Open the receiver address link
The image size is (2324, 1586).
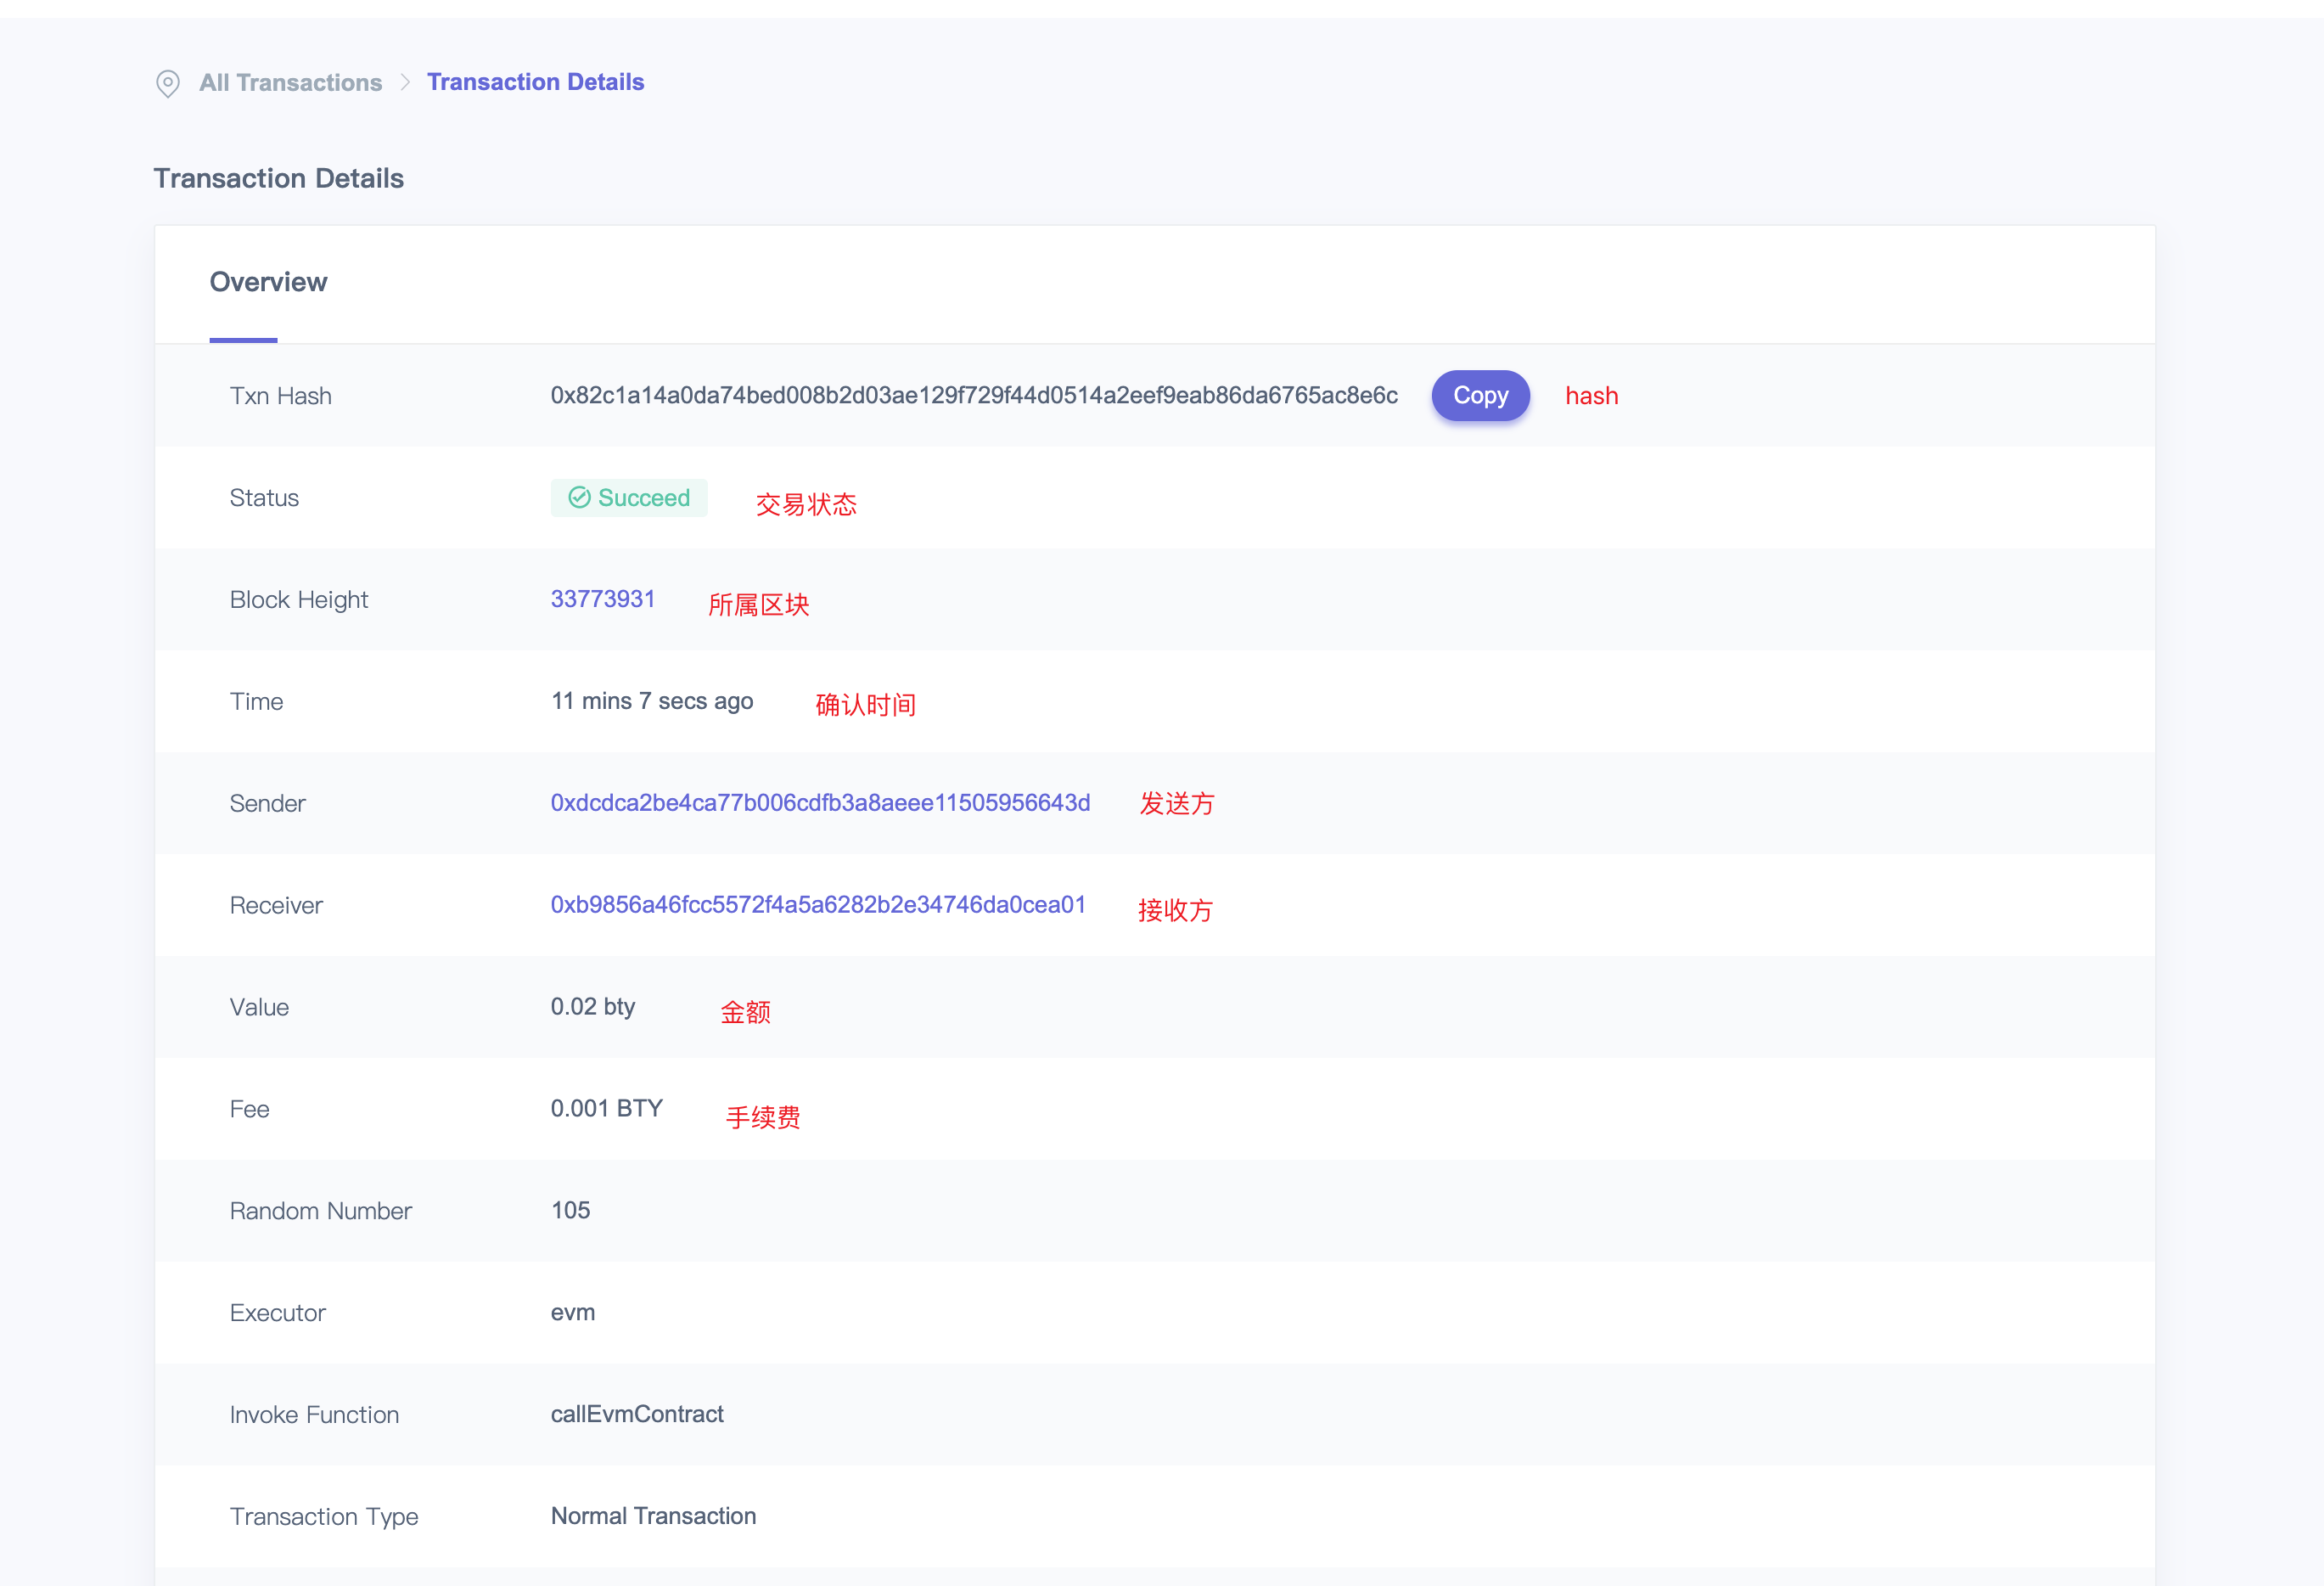(817, 905)
